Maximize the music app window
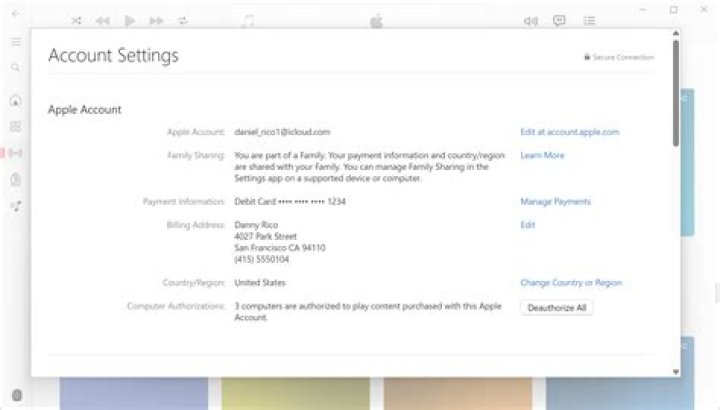The image size is (720, 410). (674, 10)
